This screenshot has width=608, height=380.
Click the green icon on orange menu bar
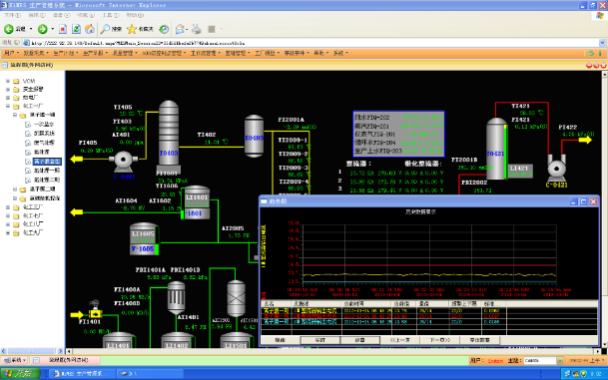pyautogui.click(x=591, y=53)
